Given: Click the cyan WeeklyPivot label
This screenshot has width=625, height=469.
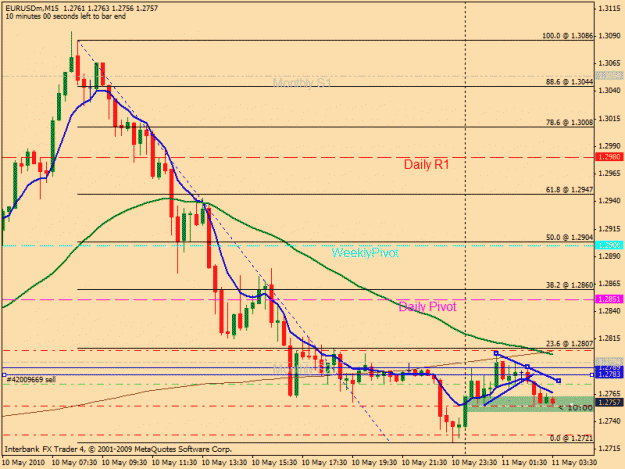Looking at the screenshot, I should 365,253.
